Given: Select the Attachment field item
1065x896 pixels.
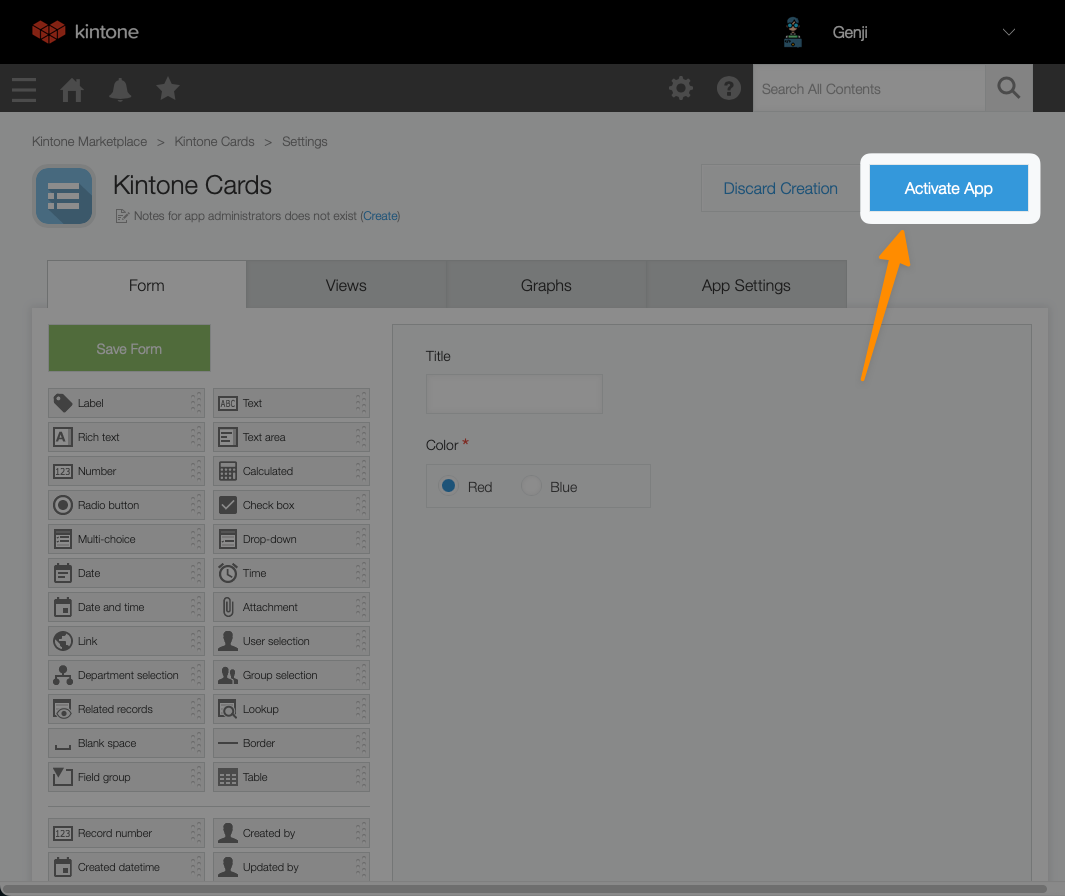Looking at the screenshot, I should click(x=291, y=607).
